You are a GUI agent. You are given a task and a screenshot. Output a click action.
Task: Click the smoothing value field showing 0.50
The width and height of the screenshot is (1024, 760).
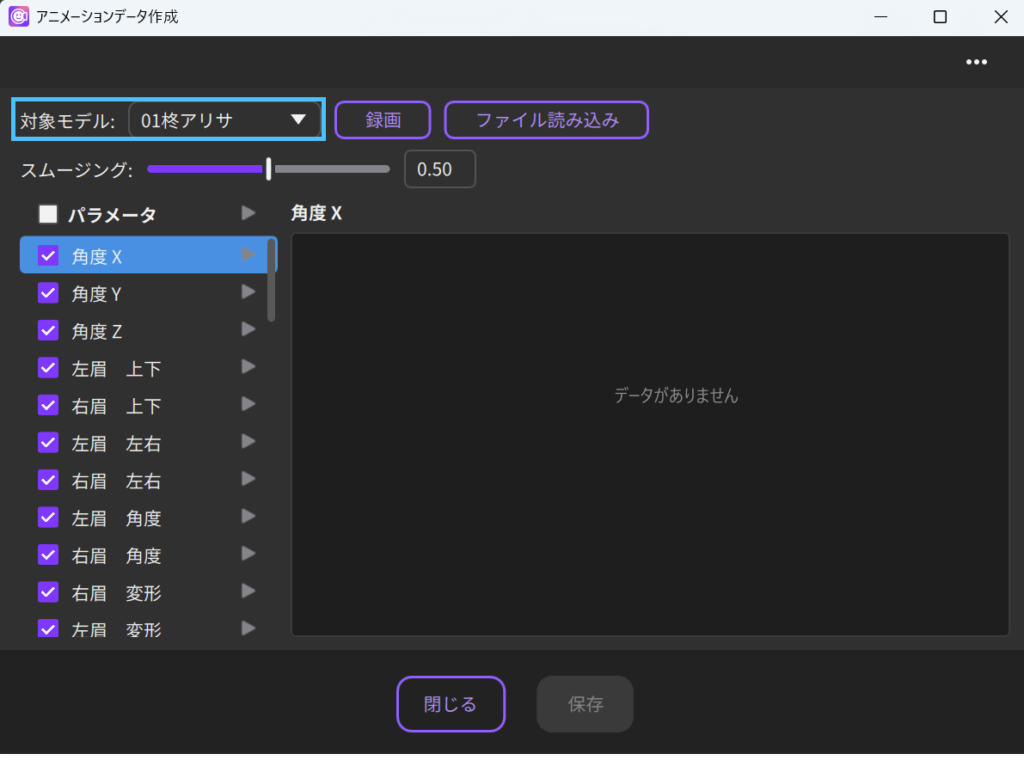[439, 169]
